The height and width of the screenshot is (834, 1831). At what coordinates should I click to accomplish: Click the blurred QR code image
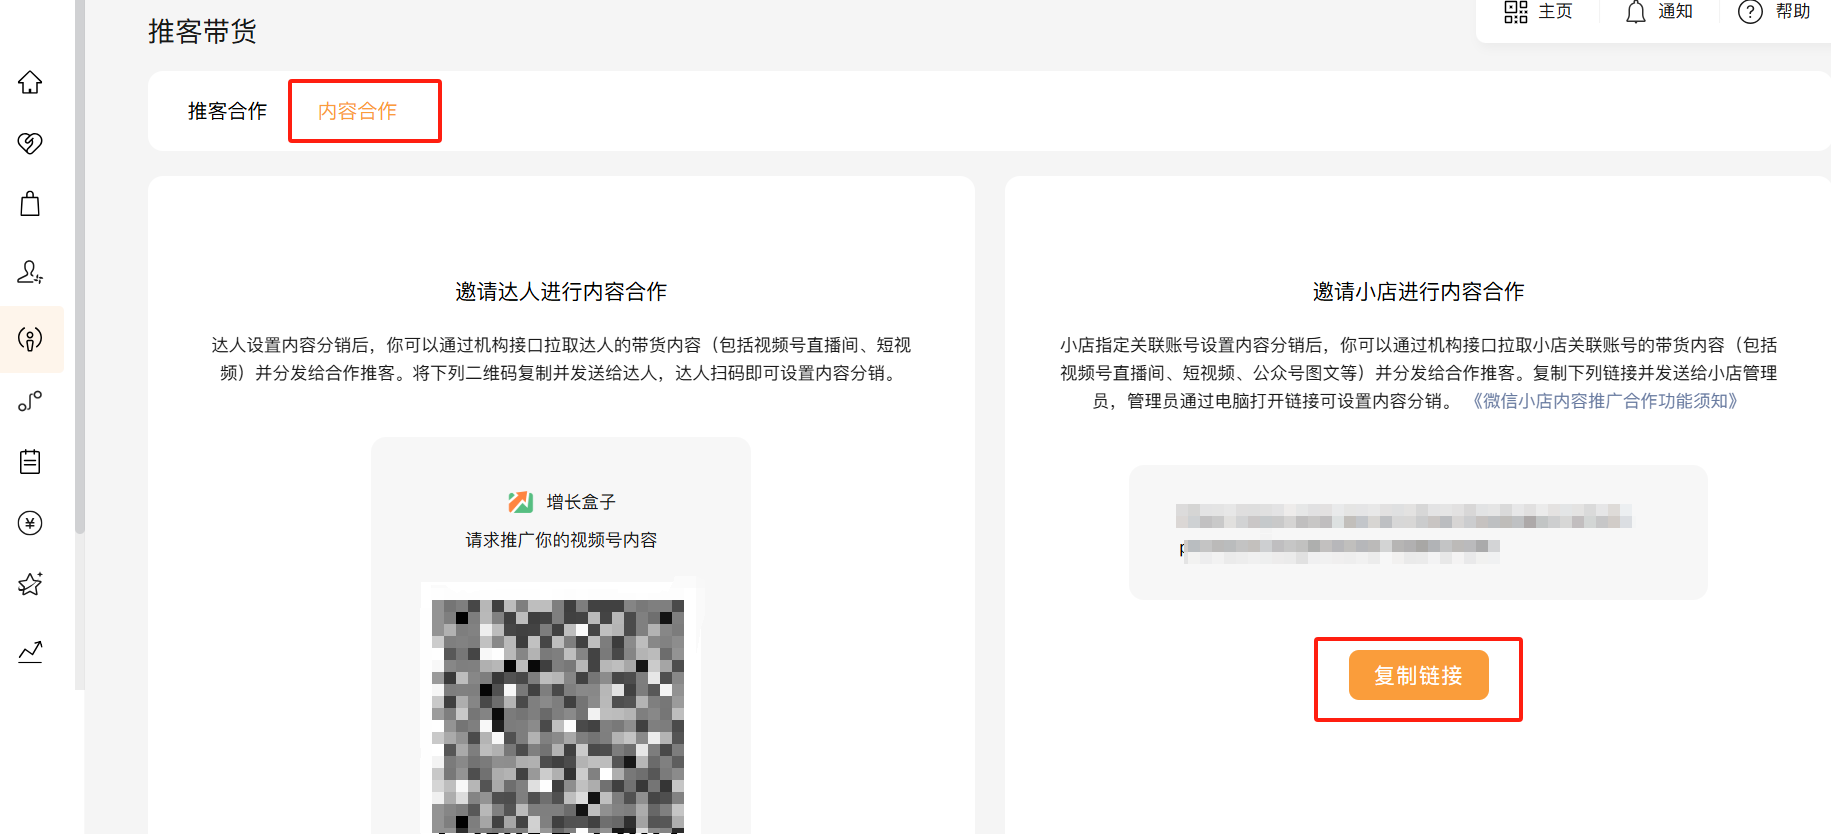click(x=558, y=716)
